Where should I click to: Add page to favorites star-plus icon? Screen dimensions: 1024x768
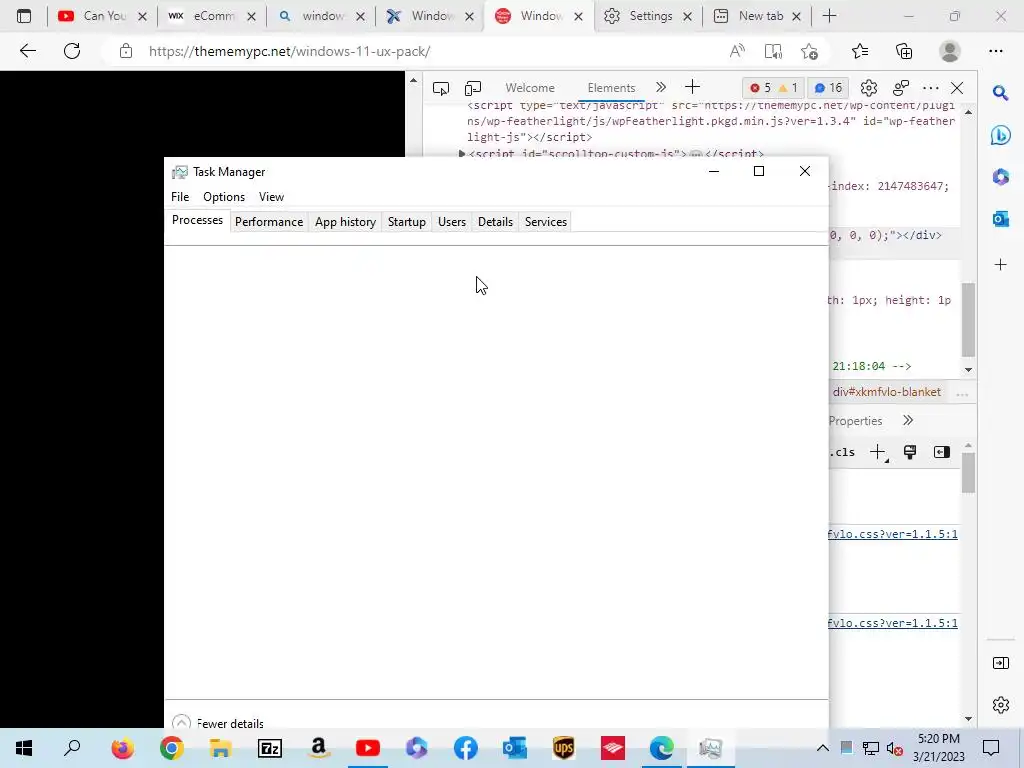click(810, 51)
